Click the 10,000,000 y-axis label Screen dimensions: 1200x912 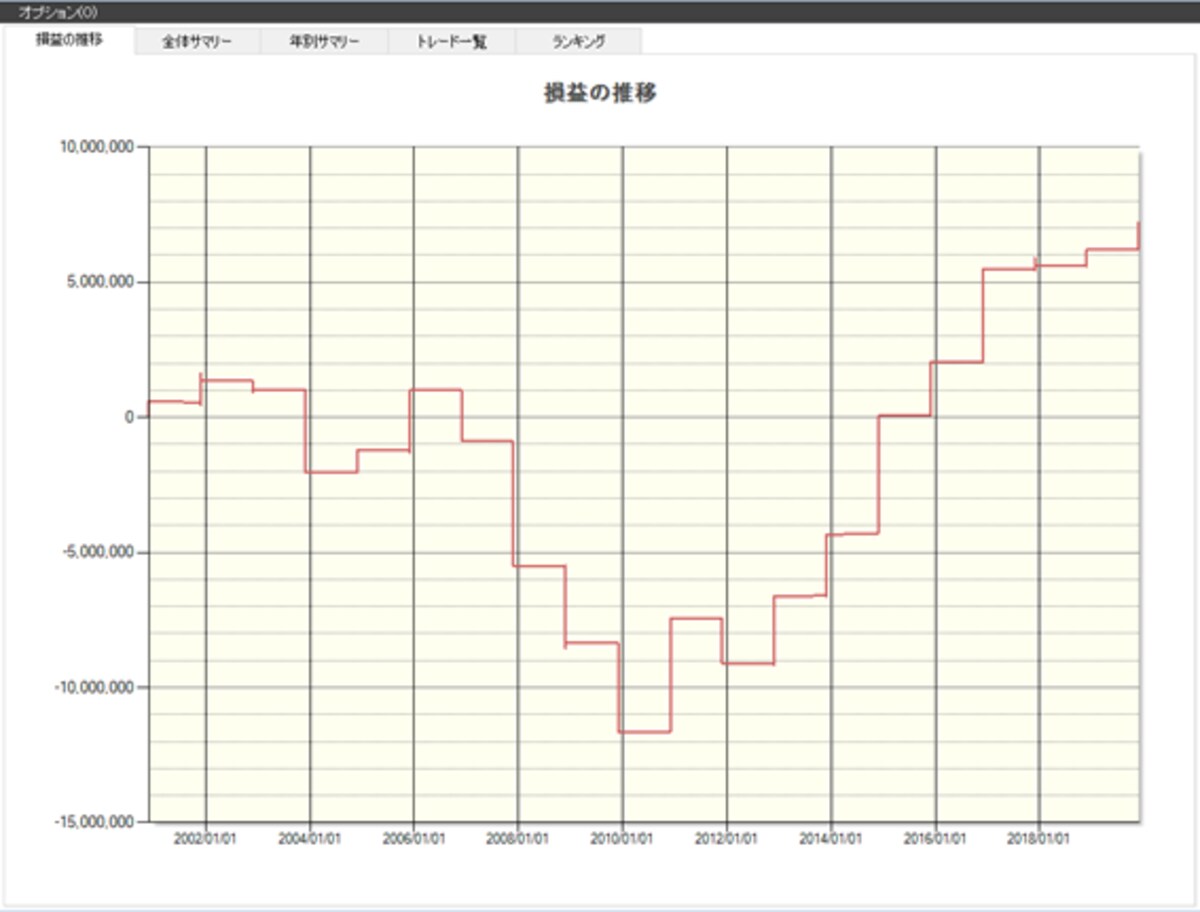[97, 148]
